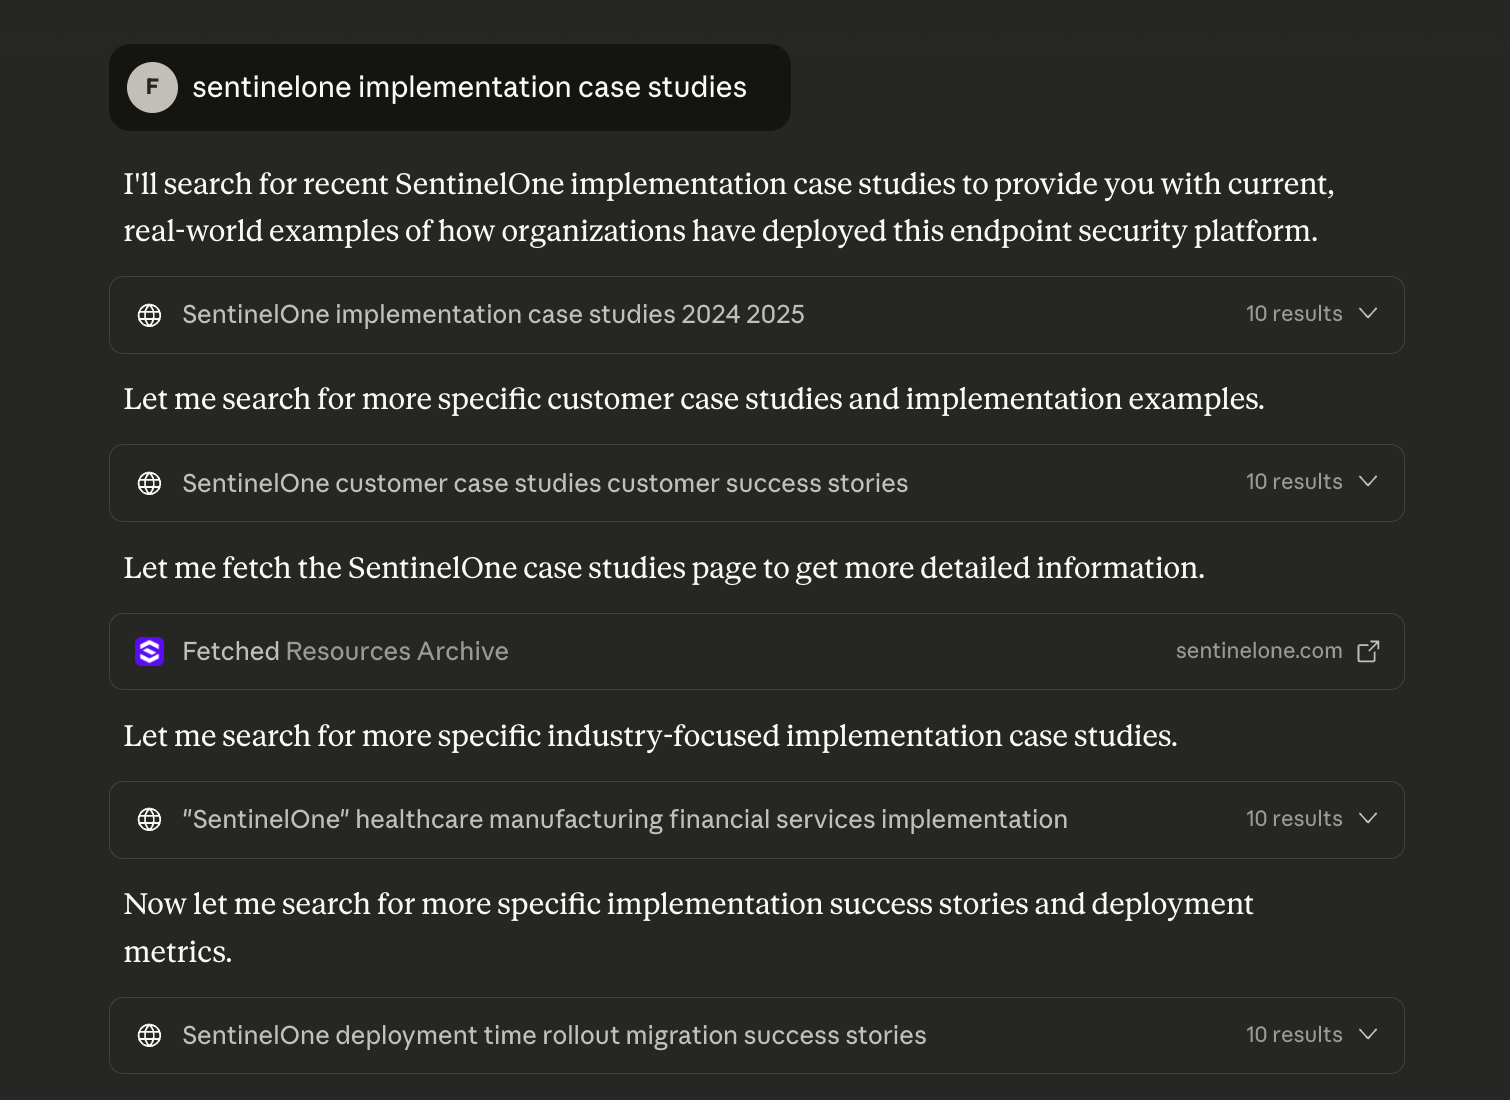This screenshot has width=1510, height=1100.
Task: Click "SentinelOne implementation case studies 2024 2025" query
Action: point(493,315)
